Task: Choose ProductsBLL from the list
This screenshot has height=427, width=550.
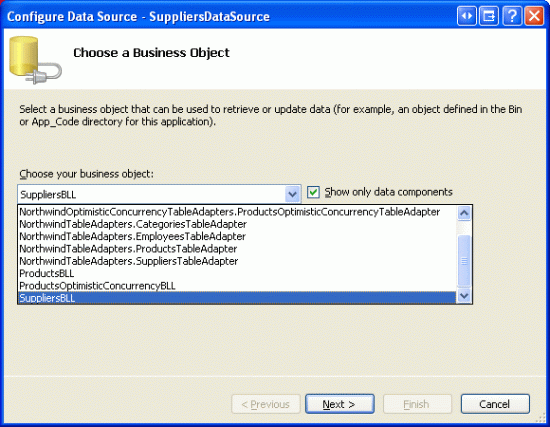Action: pos(237,273)
